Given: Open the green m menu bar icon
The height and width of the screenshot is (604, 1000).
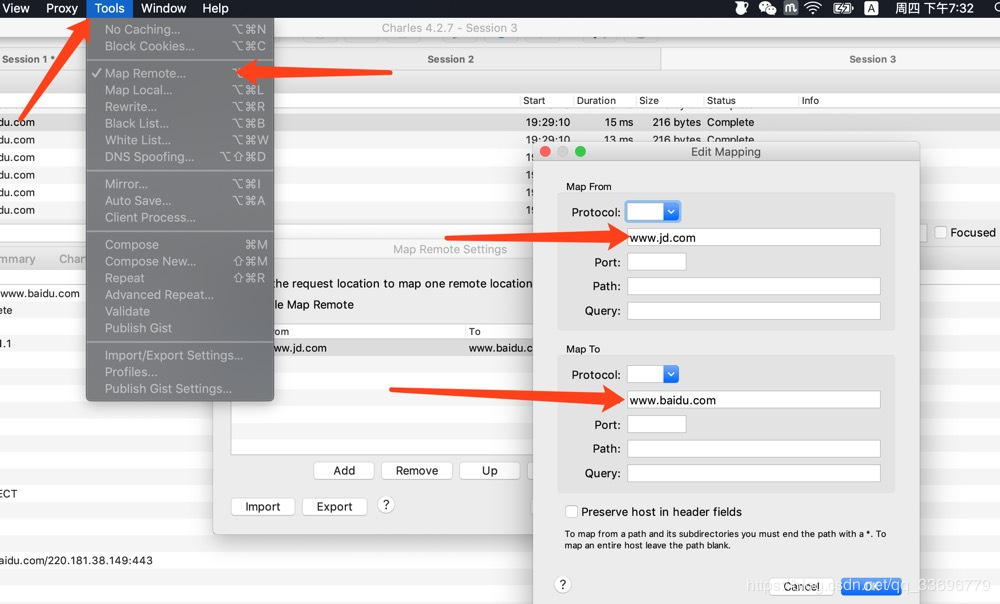Looking at the screenshot, I should point(790,8).
